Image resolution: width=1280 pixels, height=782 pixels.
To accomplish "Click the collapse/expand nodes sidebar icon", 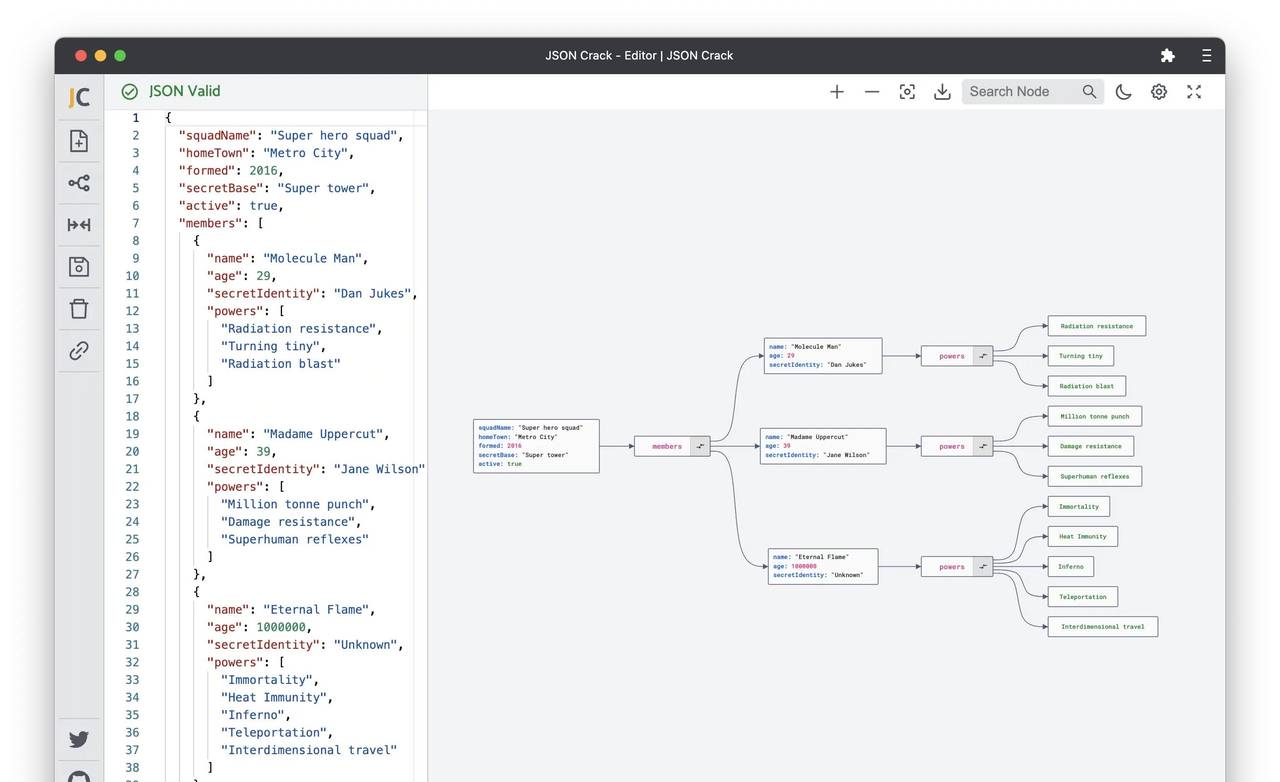I will click(79, 225).
